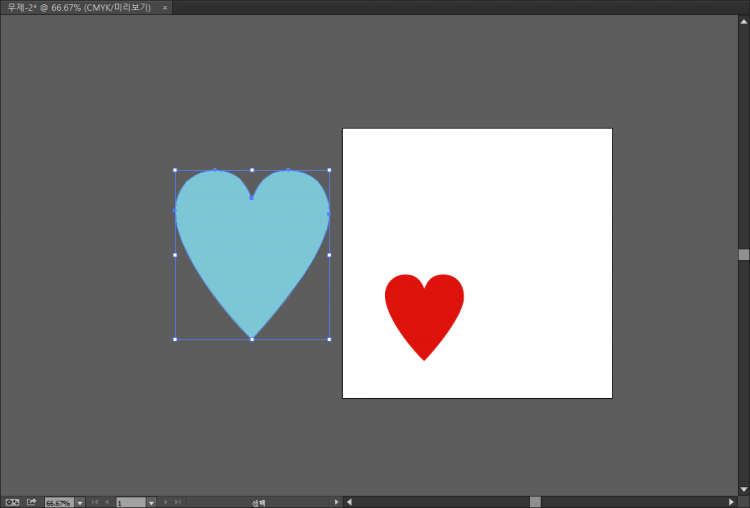Click the bottom-right corner handle of selection
This screenshot has width=750, height=508.
[329, 339]
